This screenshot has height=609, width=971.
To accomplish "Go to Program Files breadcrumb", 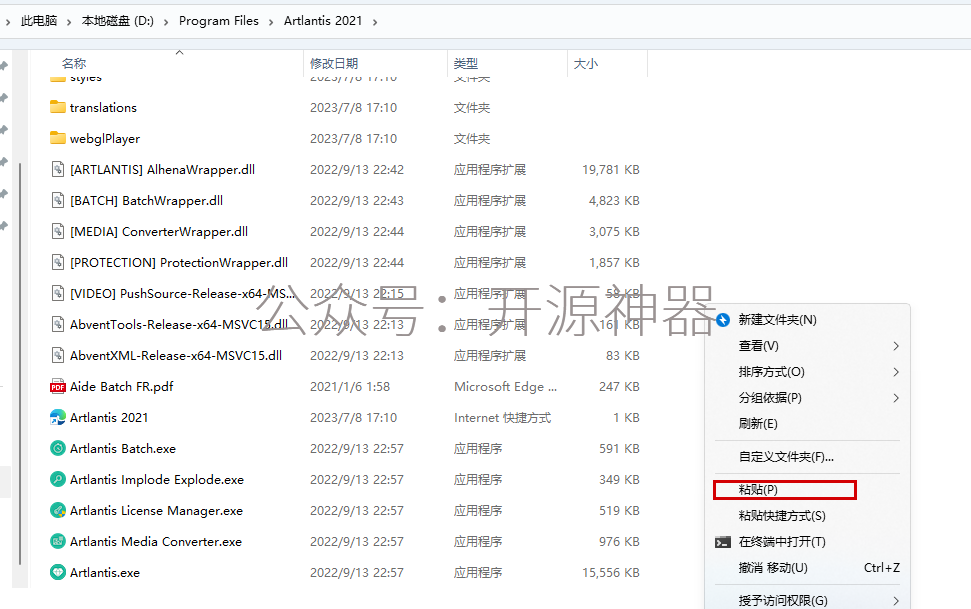I will pos(219,21).
